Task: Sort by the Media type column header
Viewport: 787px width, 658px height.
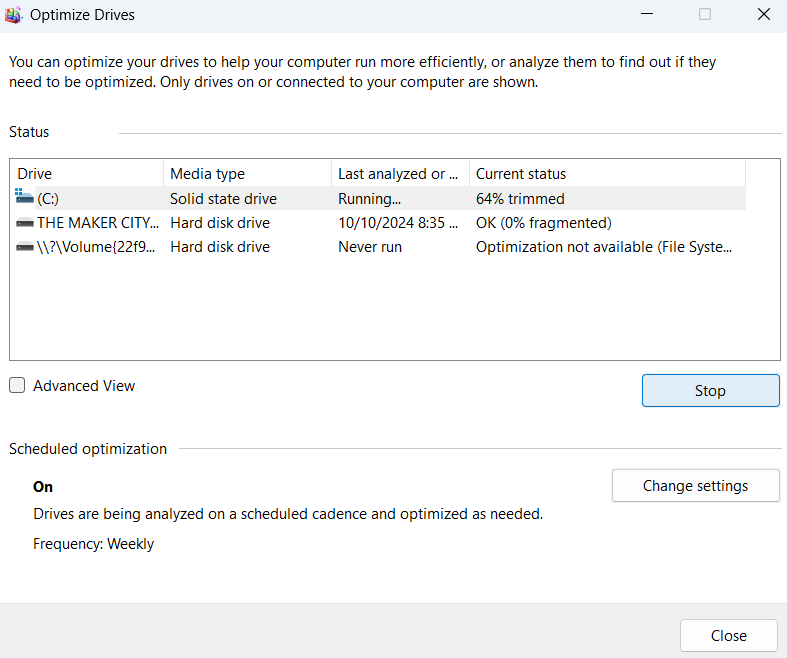Action: click(x=247, y=174)
